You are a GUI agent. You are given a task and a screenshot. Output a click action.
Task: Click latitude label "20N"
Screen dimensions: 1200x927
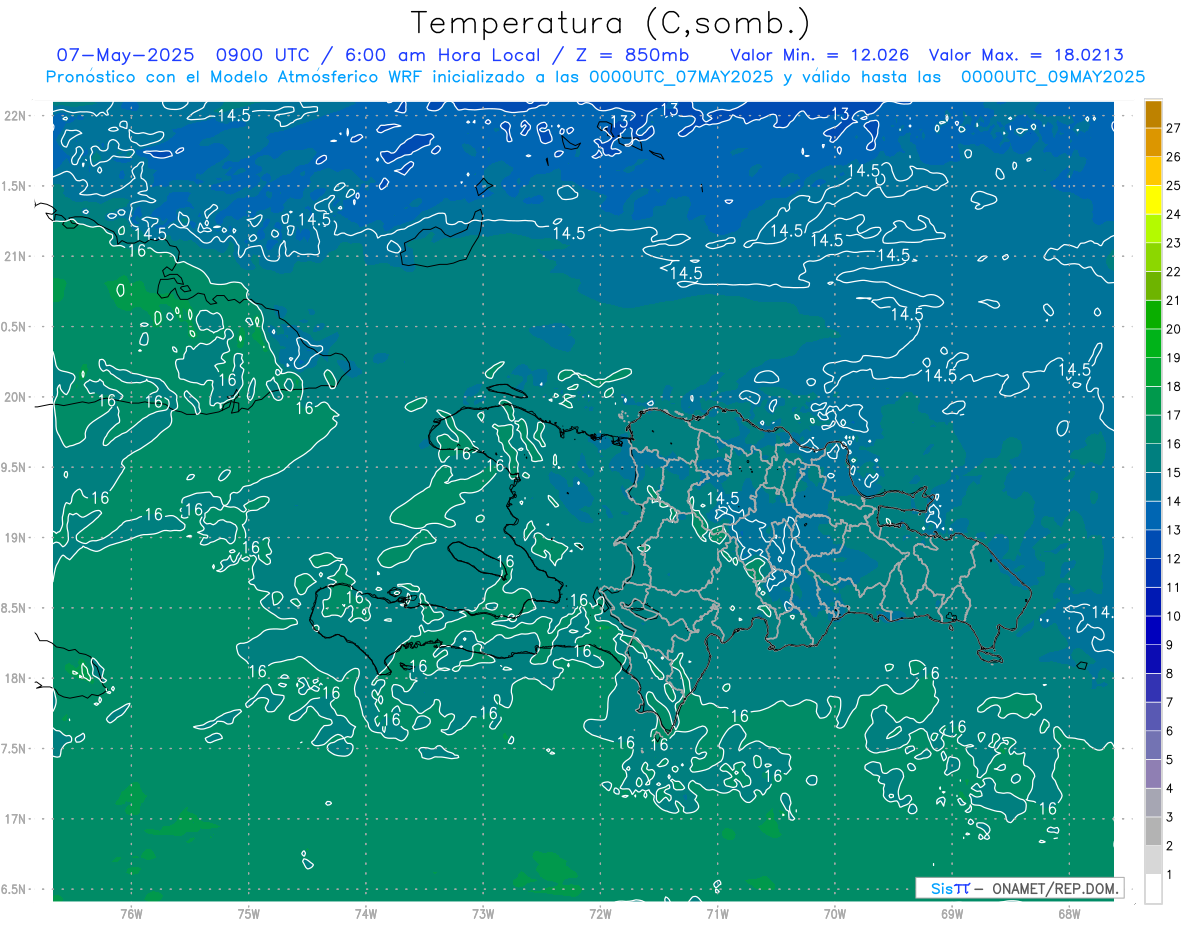(x=15, y=398)
